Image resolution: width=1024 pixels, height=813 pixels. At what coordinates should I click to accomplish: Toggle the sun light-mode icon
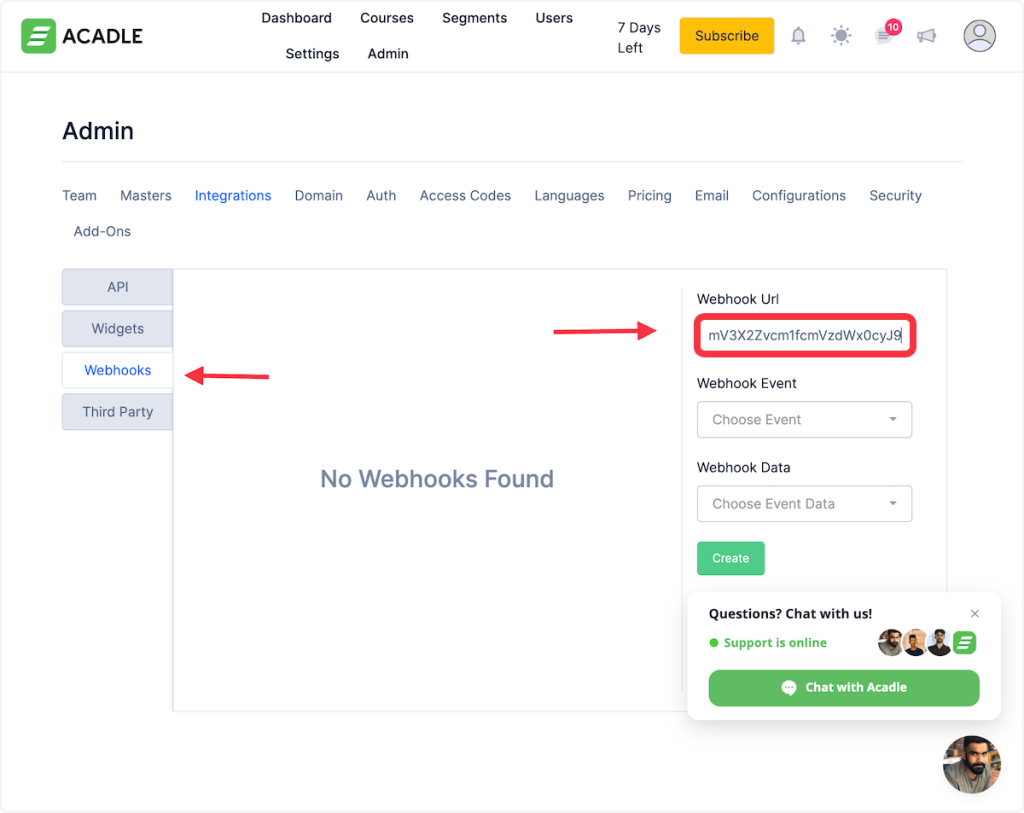click(x=841, y=36)
